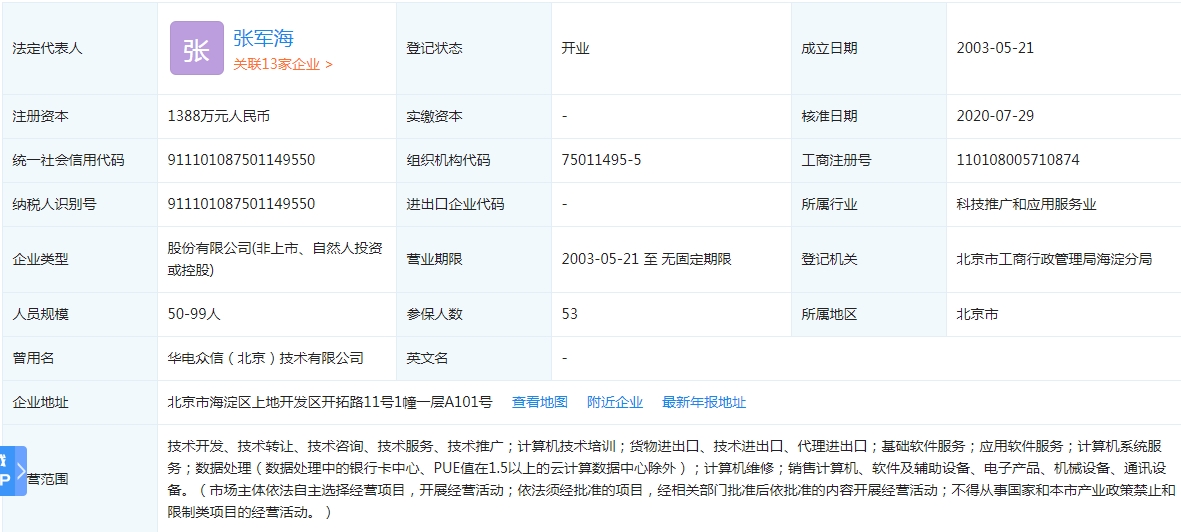Click the 查看地图 view map link
Viewport: 1181px width, 532px height.
539,402
